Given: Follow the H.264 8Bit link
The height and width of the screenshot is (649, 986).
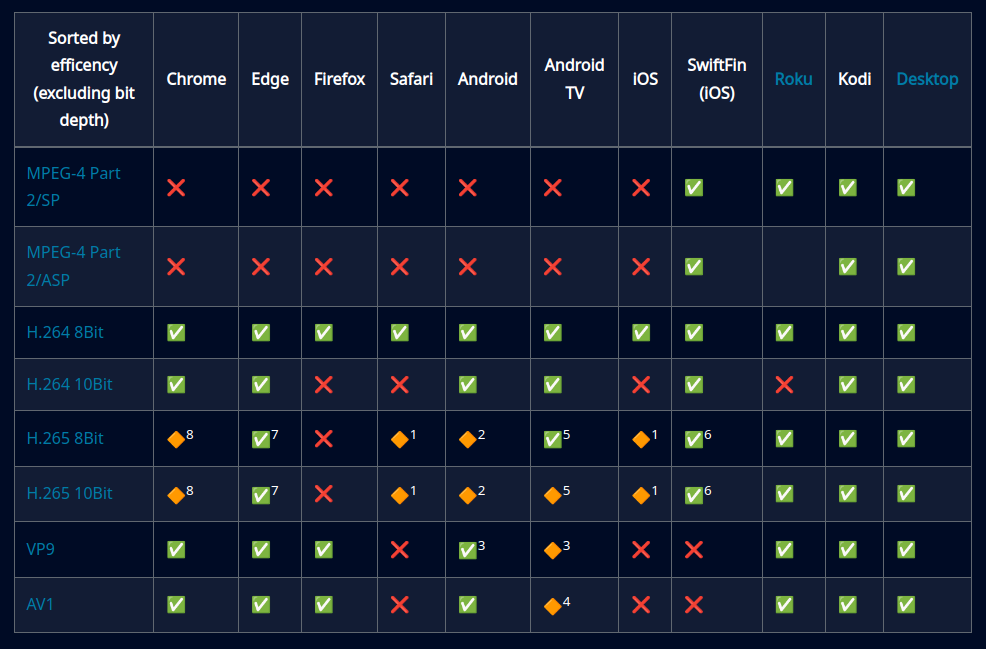Looking at the screenshot, I should pyautogui.click(x=65, y=333).
